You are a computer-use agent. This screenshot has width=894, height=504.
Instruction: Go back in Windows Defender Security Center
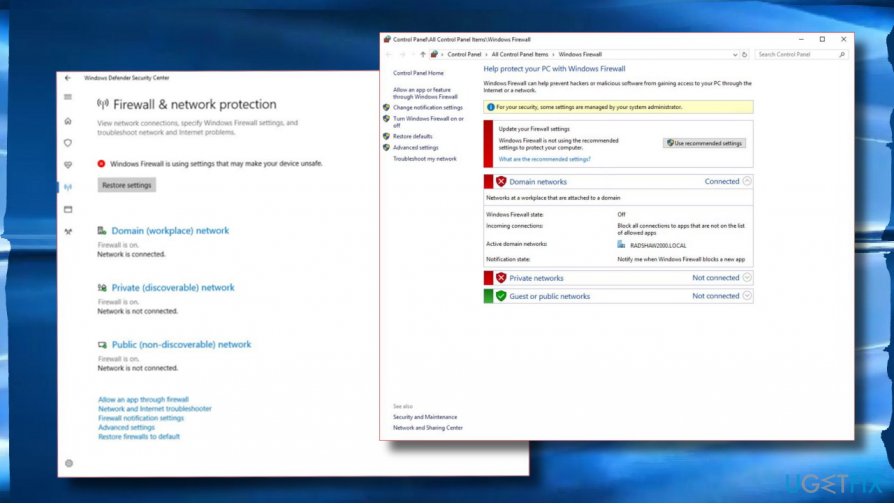[x=68, y=78]
